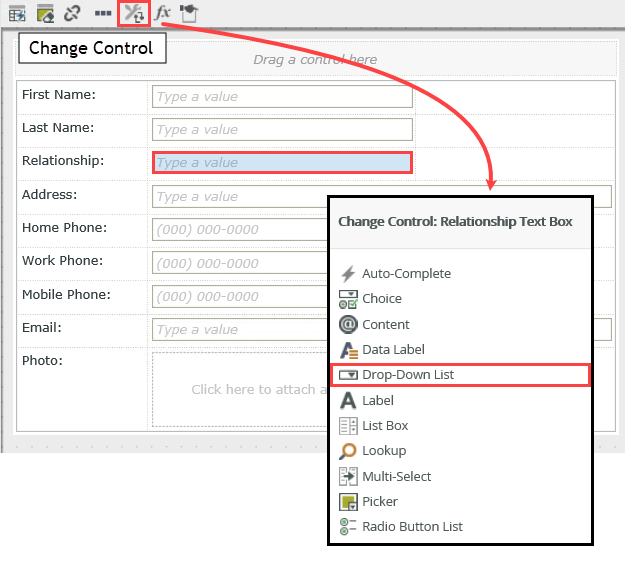Click the Work Phone input field

click(239, 263)
